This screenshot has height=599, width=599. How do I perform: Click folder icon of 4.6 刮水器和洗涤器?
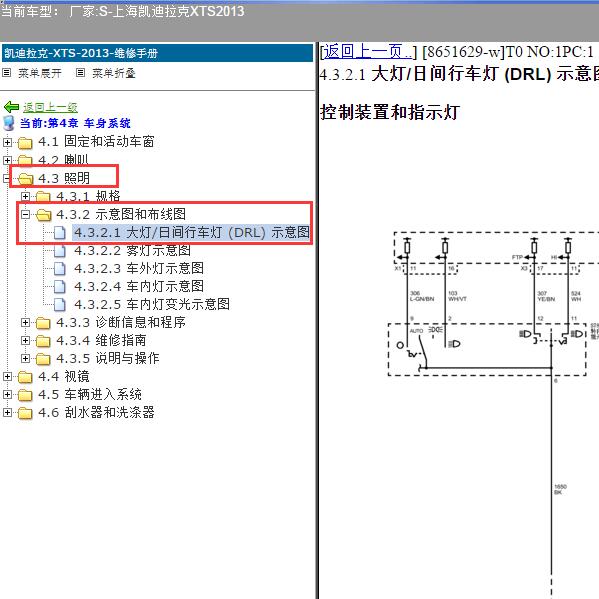point(25,413)
